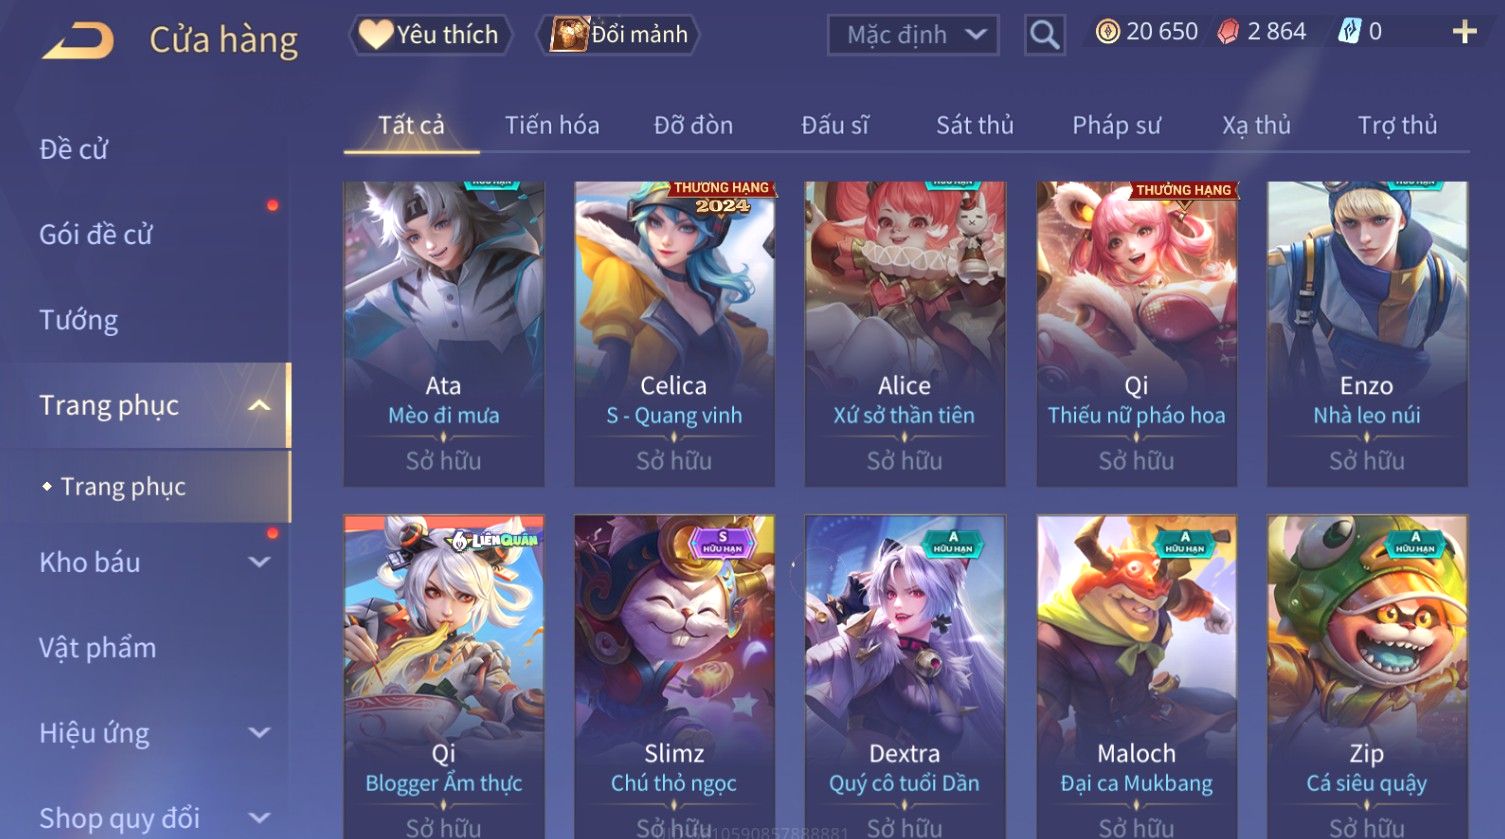This screenshot has height=839, width=1505.
Task: Go to Tướng in the sidebar
Action: (x=78, y=320)
